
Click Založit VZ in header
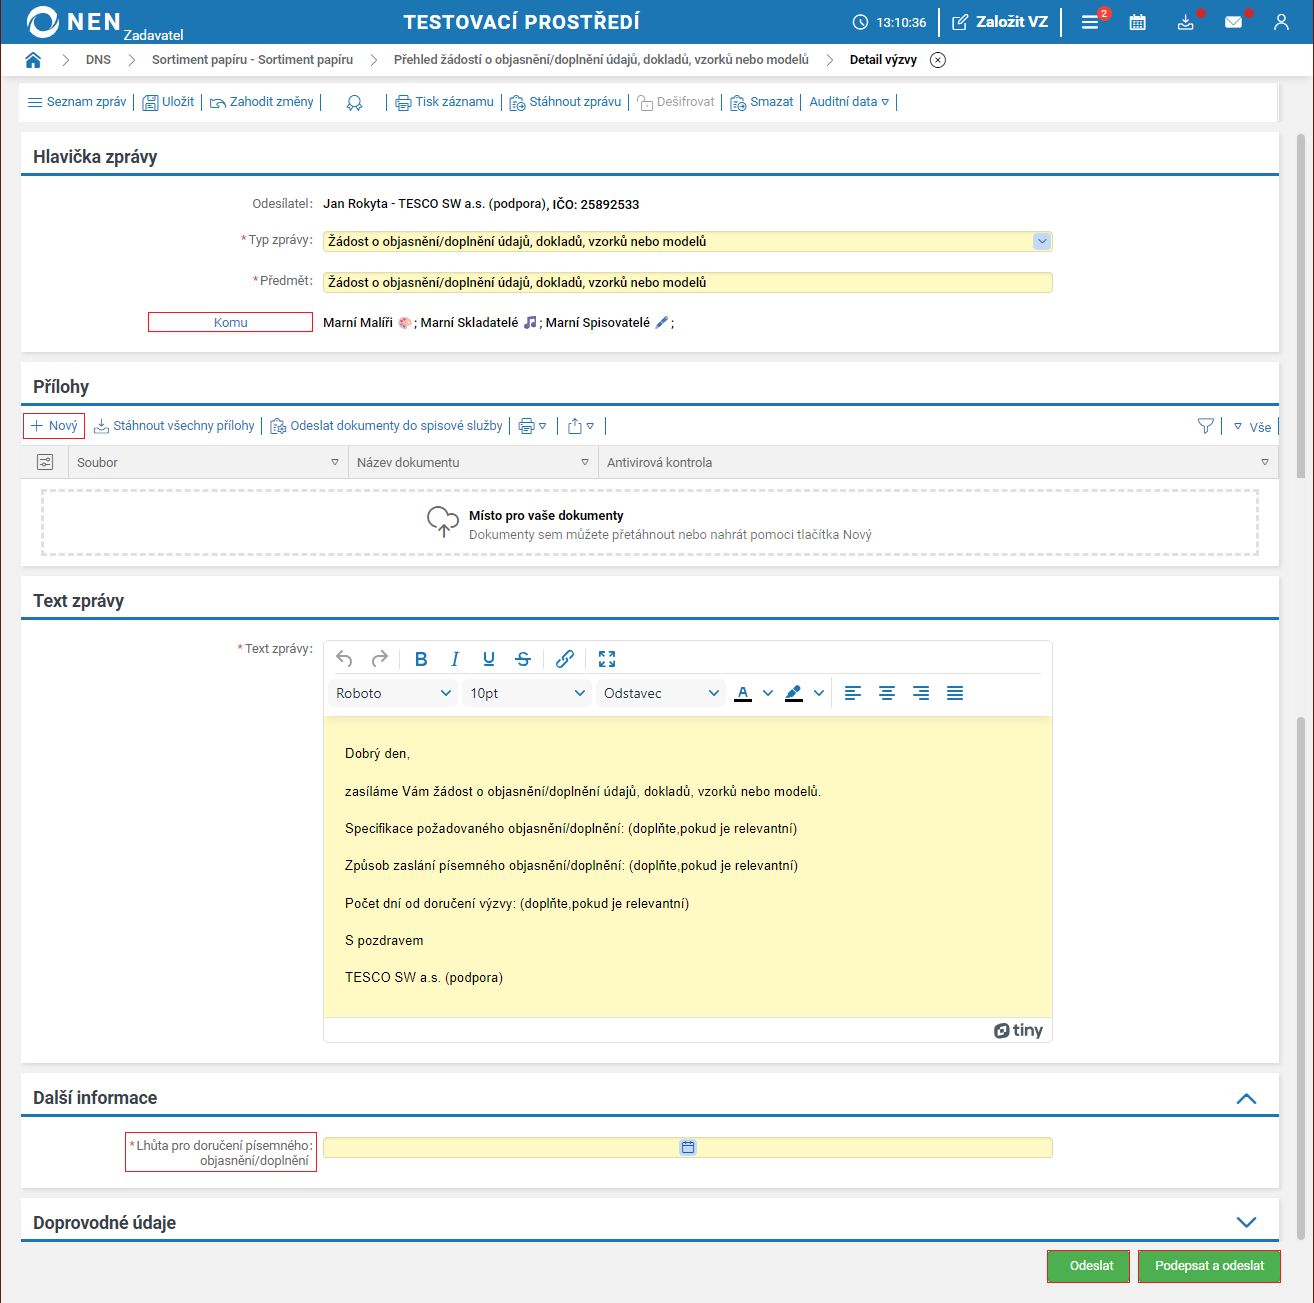[x=999, y=22]
